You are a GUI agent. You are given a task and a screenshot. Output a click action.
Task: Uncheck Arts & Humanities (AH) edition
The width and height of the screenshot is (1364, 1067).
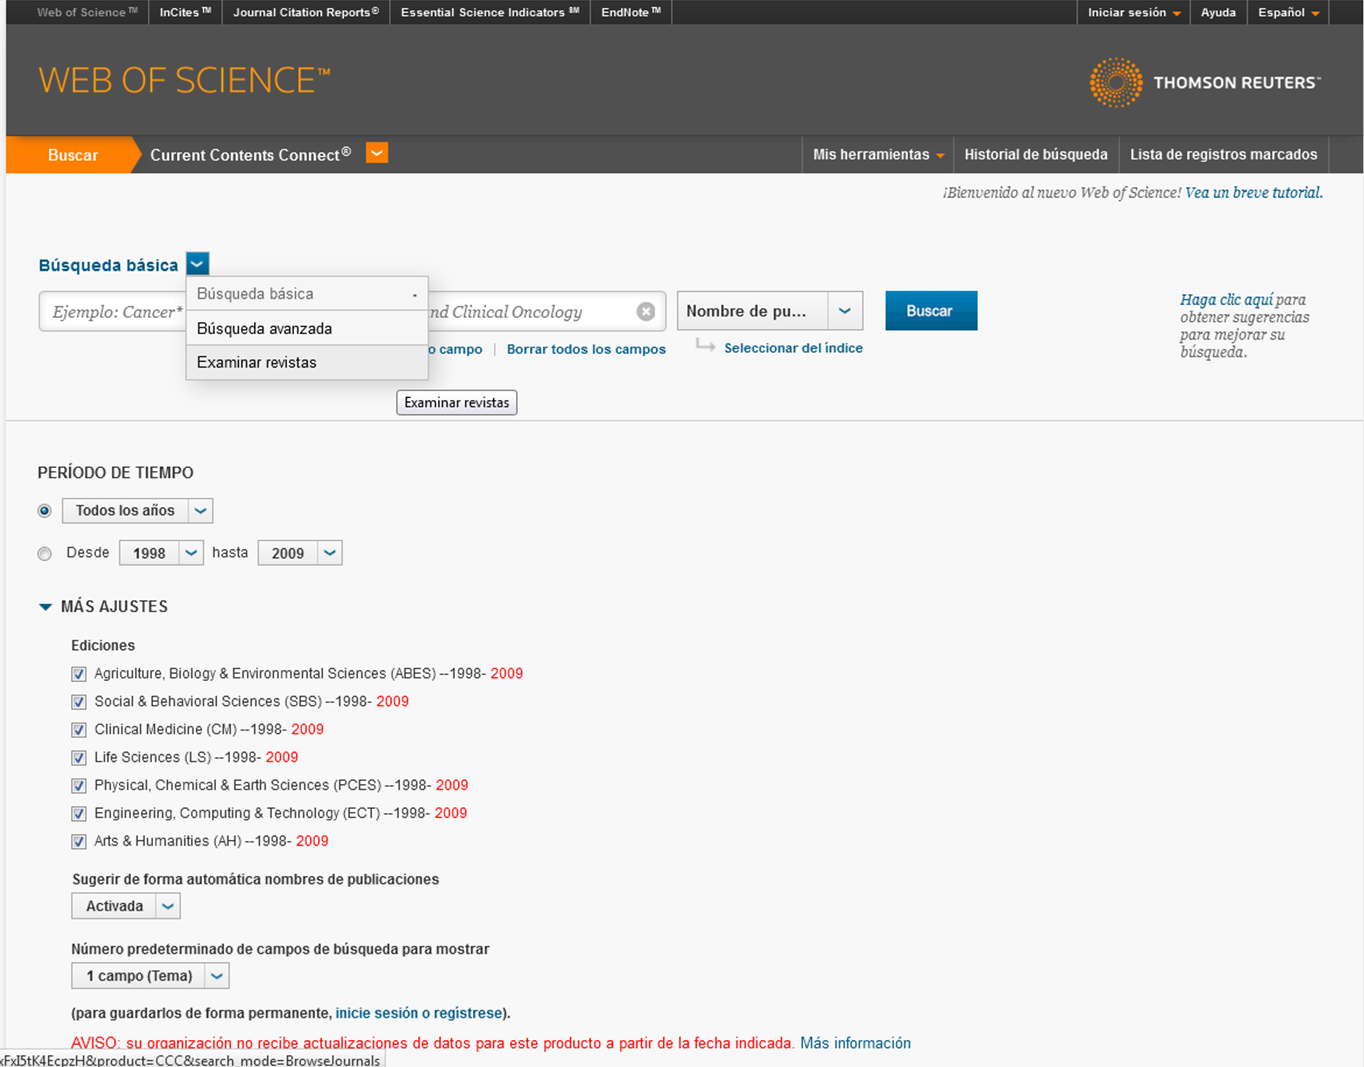coord(79,842)
